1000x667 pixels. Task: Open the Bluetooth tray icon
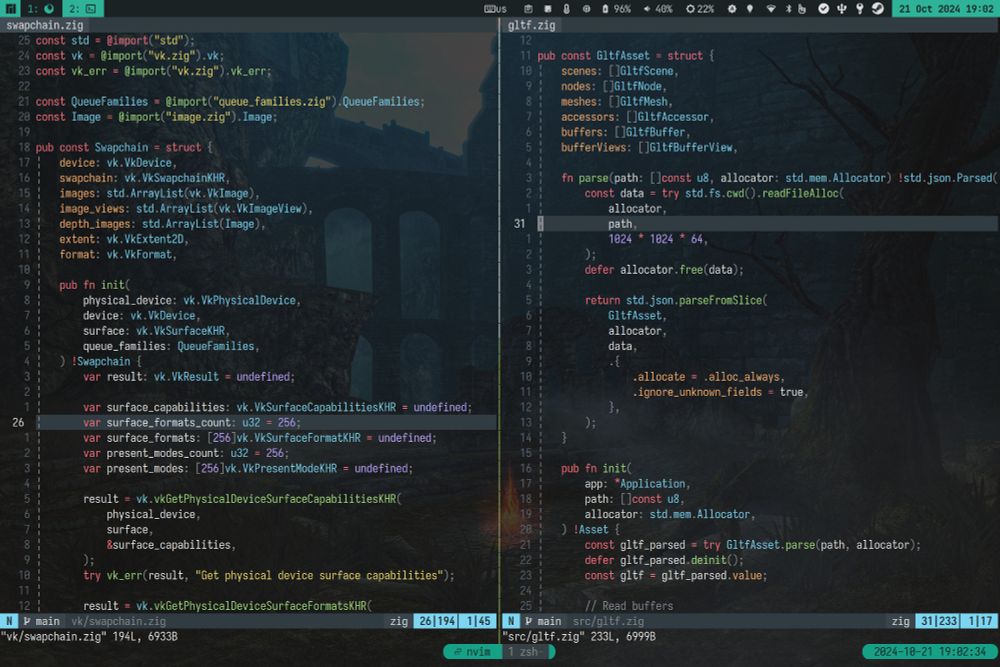pyautogui.click(x=791, y=7)
